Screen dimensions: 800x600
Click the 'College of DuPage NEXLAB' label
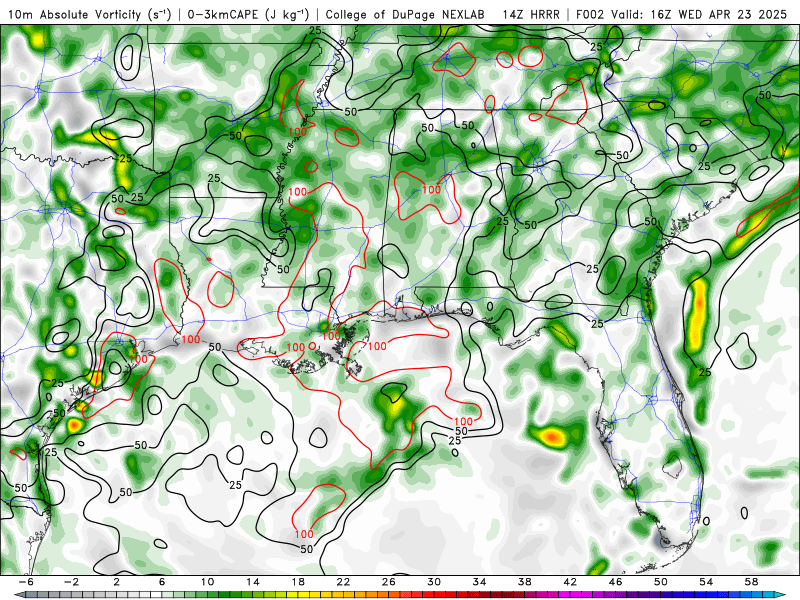pos(405,15)
